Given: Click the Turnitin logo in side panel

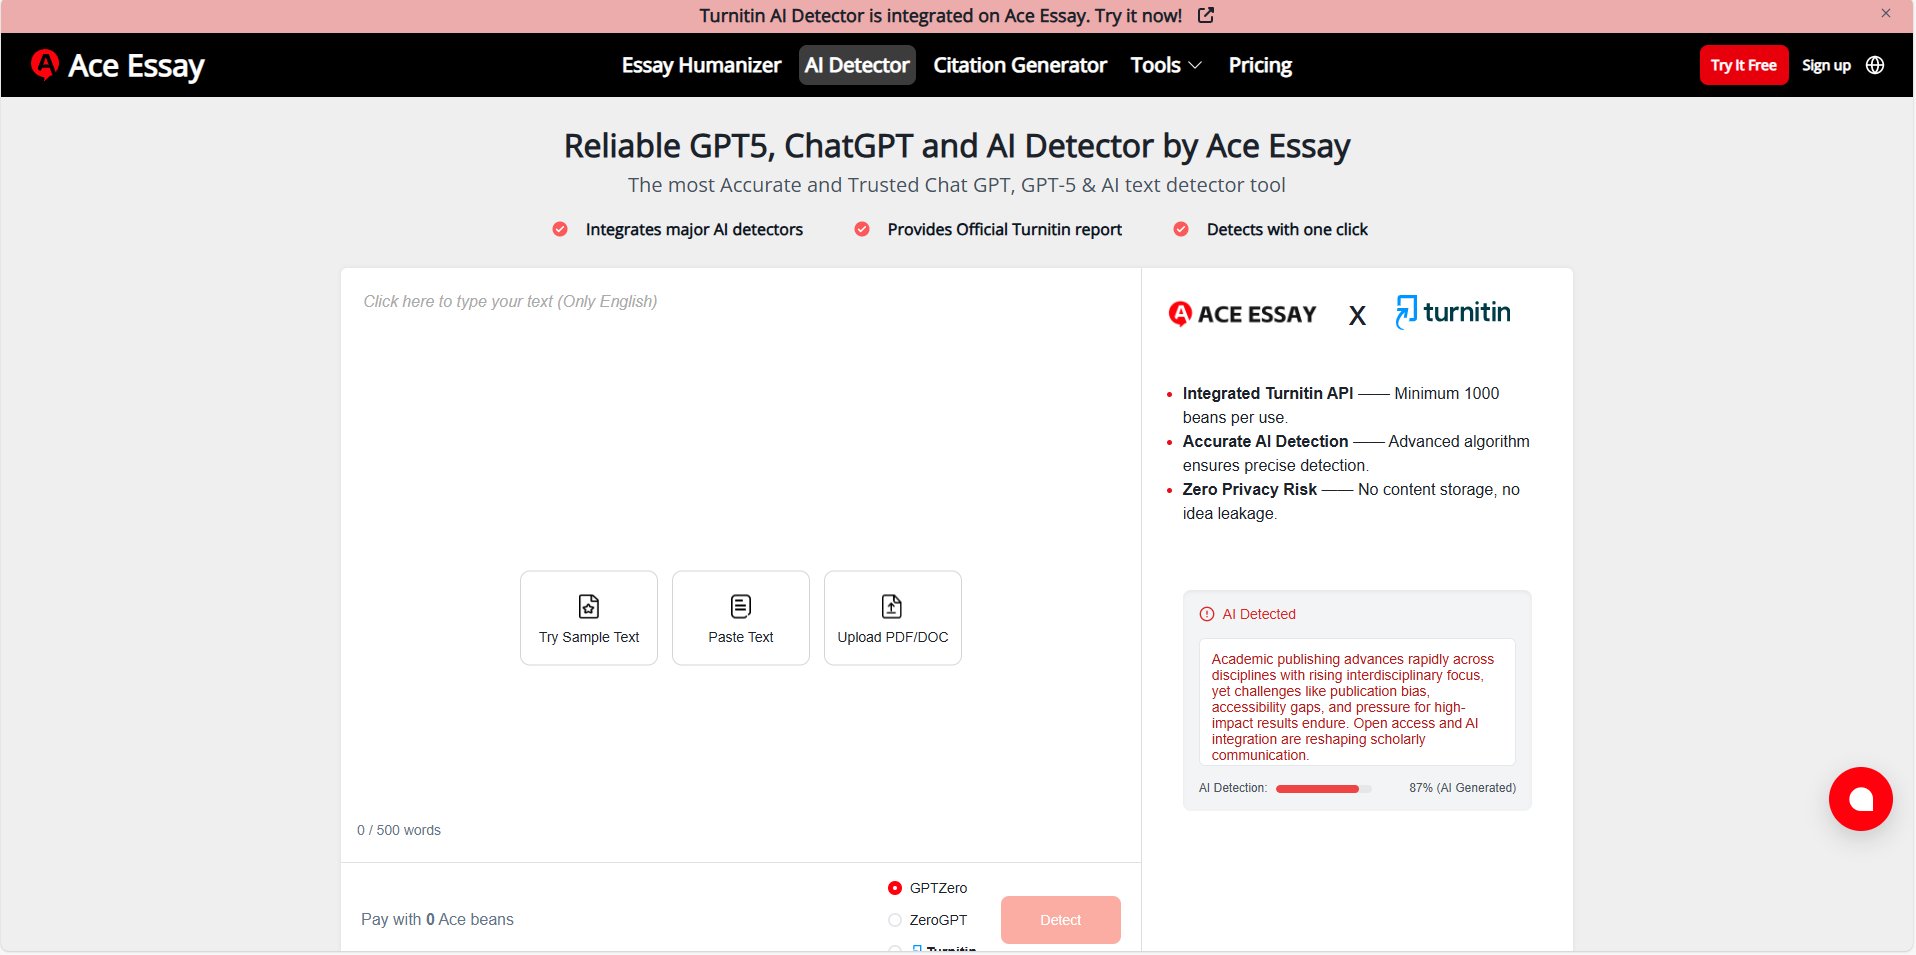Looking at the screenshot, I should [x=1453, y=312].
